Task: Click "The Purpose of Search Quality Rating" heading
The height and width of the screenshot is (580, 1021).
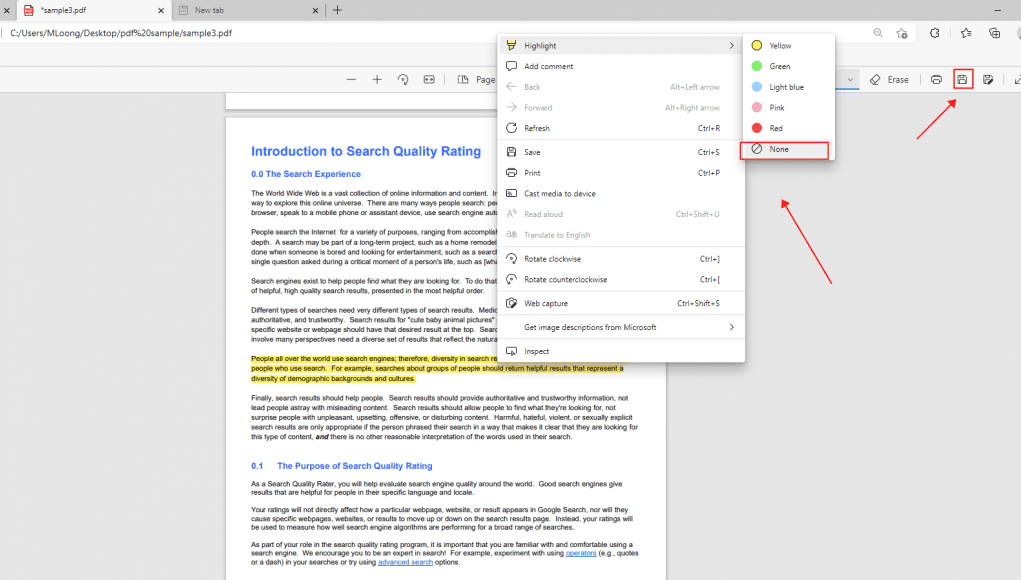Action: [355, 466]
